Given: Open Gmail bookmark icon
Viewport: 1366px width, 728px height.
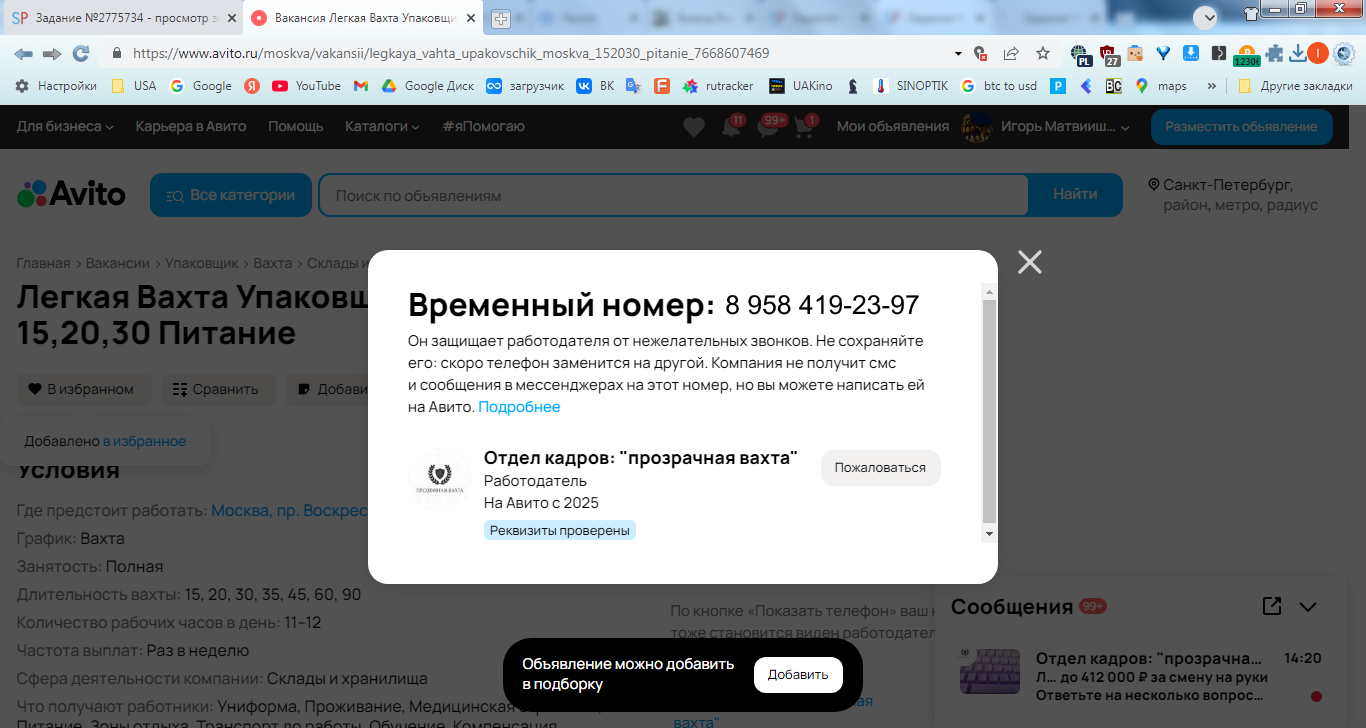Looking at the screenshot, I should [x=361, y=86].
